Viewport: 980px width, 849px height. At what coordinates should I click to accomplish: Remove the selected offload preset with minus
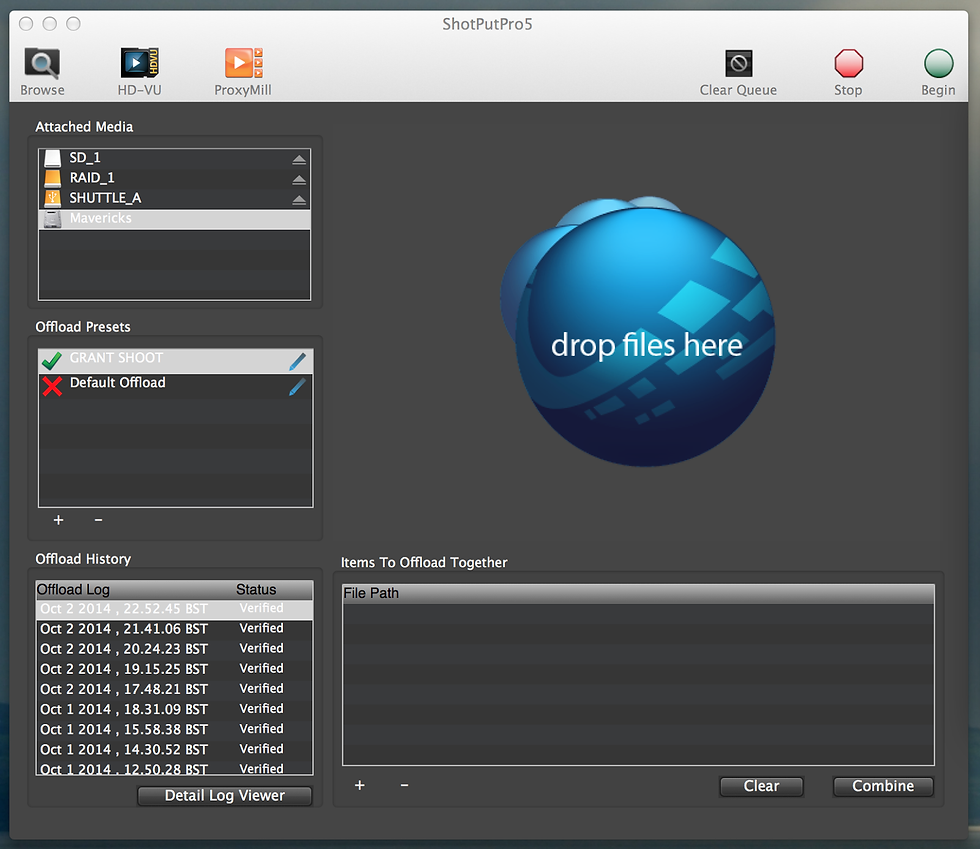98,520
